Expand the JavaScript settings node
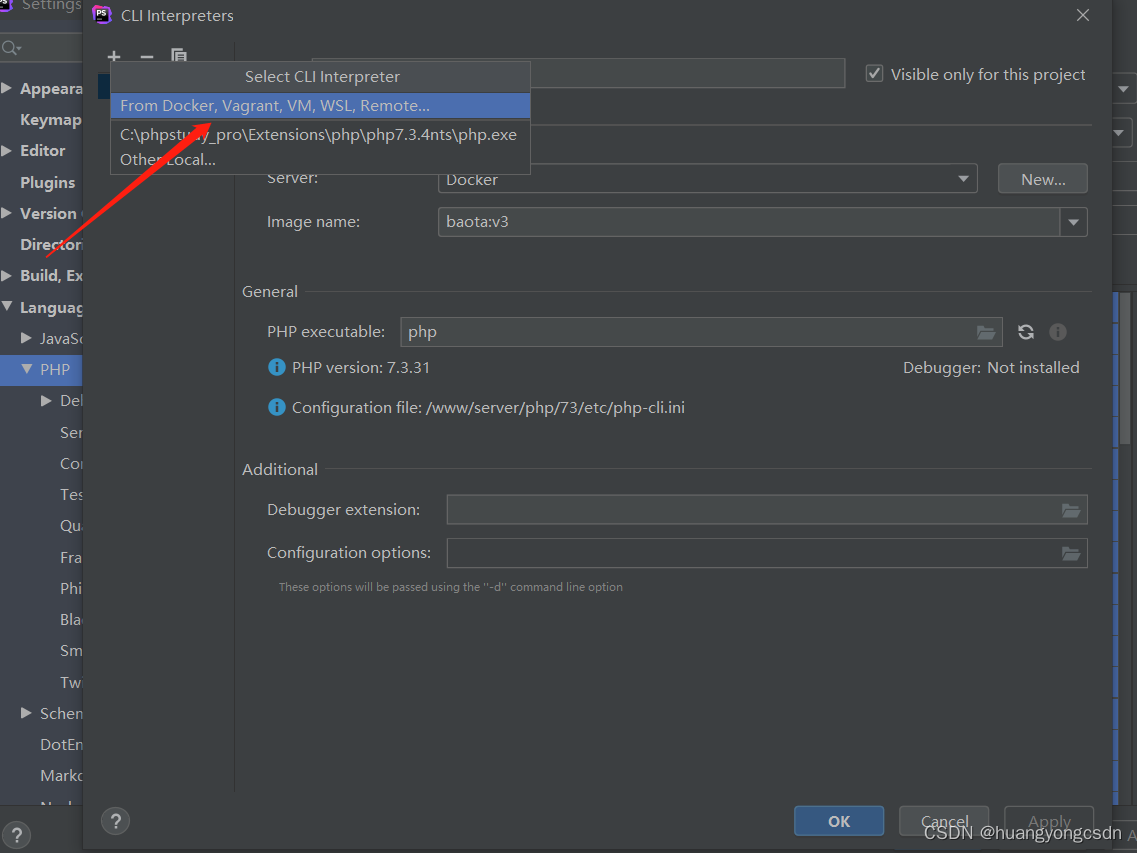 click(x=26, y=338)
